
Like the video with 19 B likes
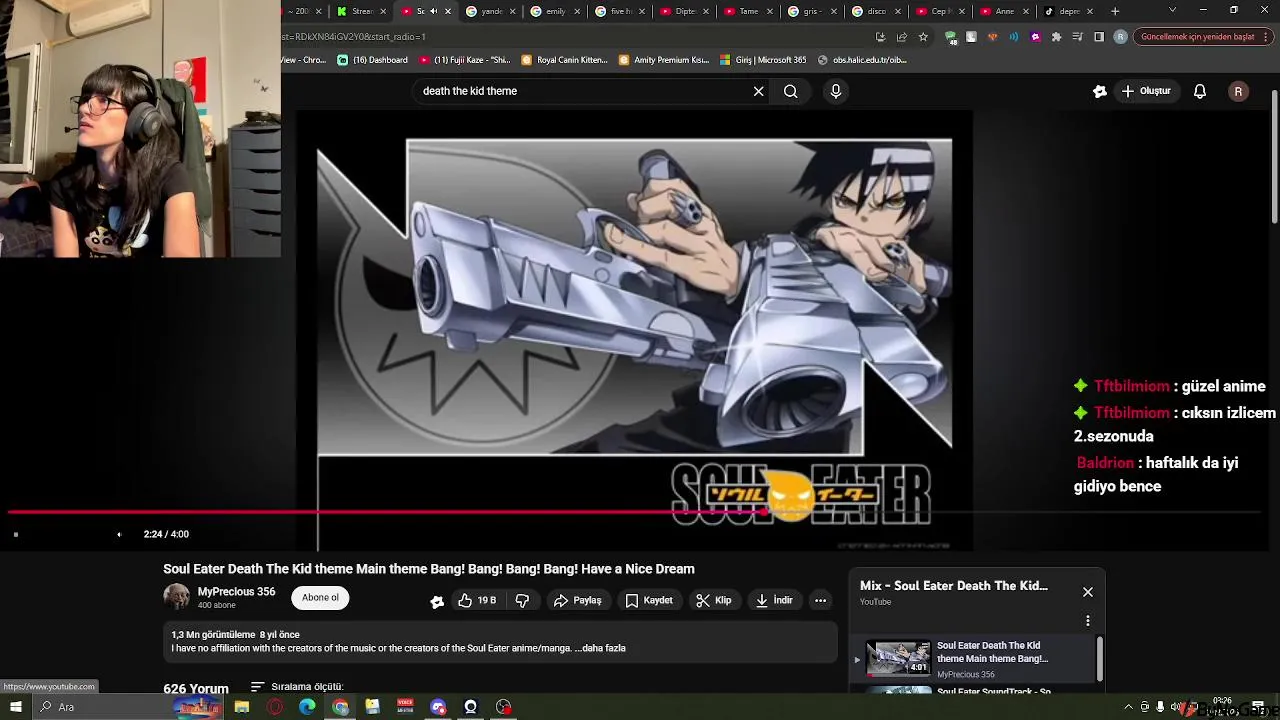coord(476,600)
